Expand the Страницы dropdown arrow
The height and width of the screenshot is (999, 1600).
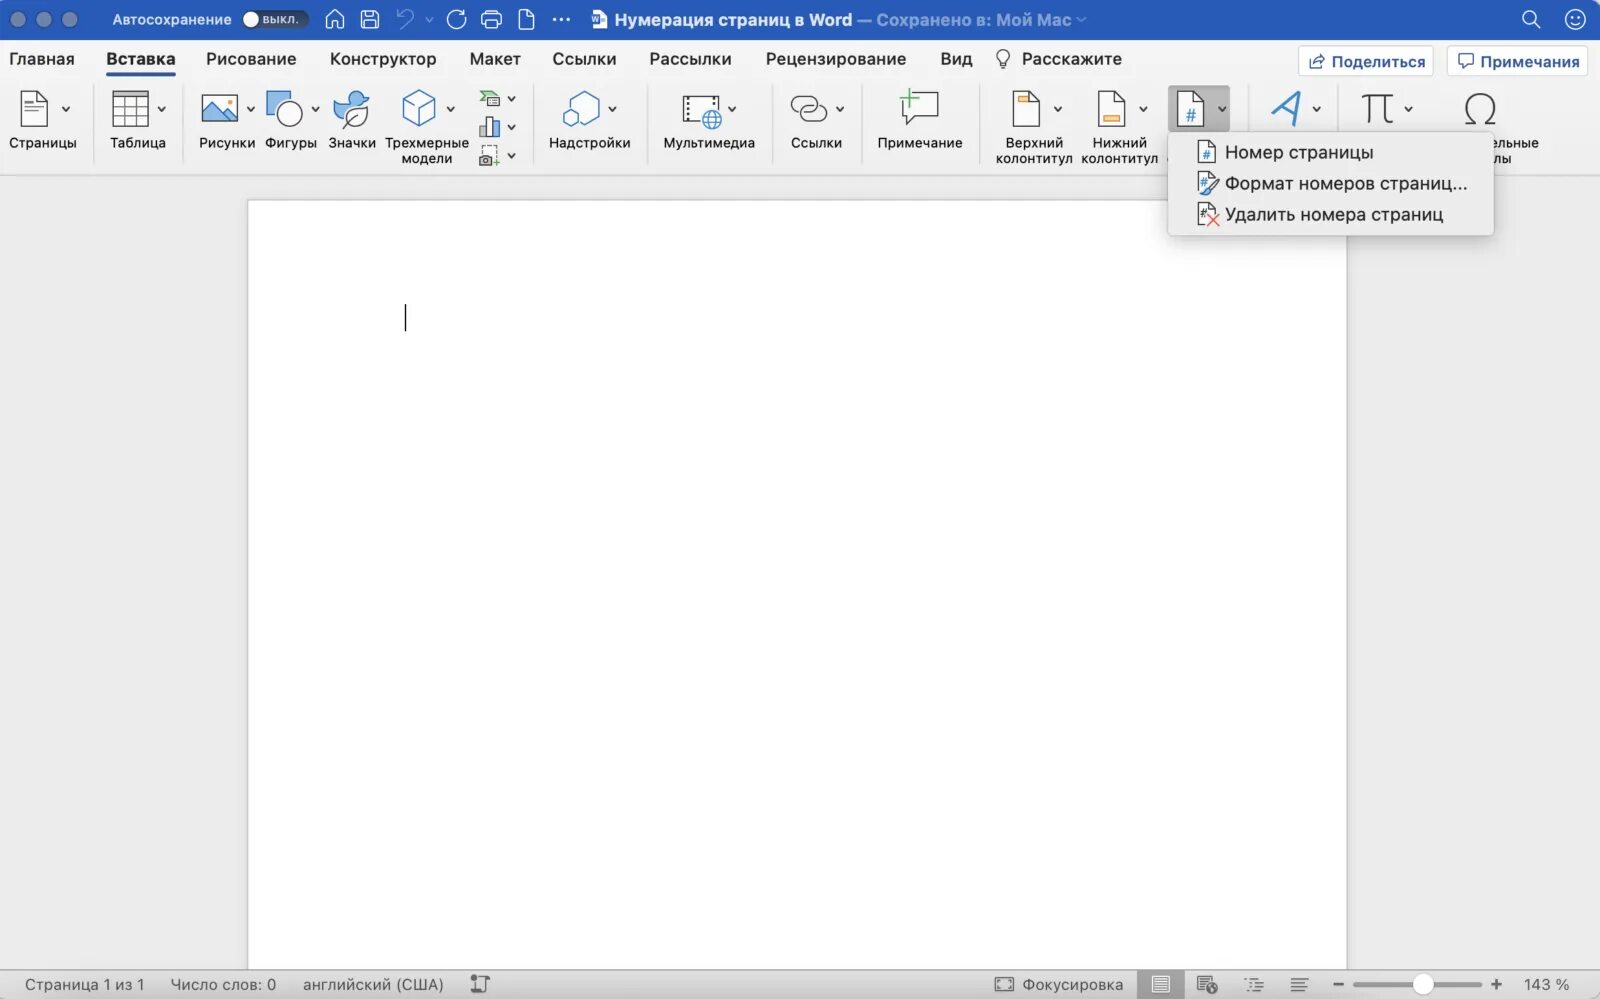pyautogui.click(x=66, y=109)
